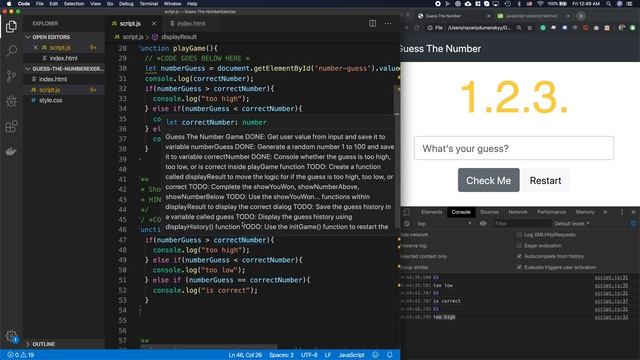Open the Docker view in the activity bar
This screenshot has width=640, height=360.
[x=11, y=151]
